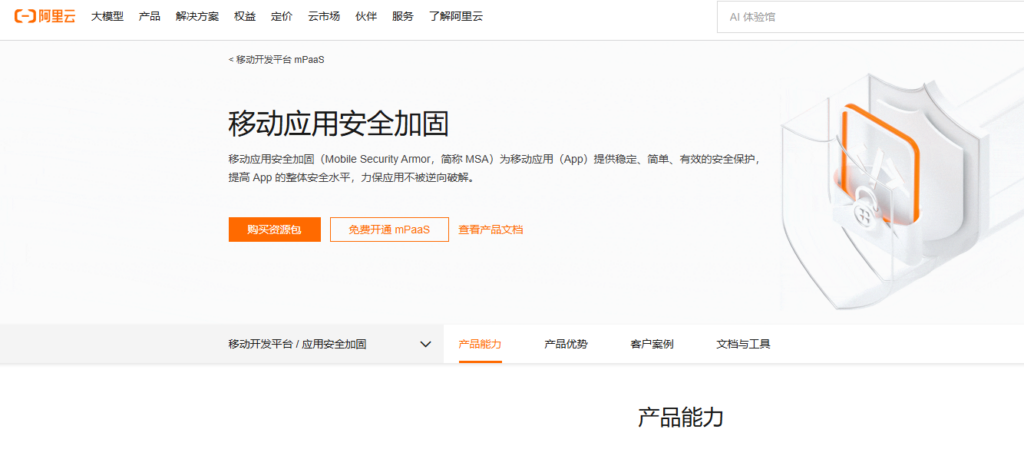Switch to the 客户案例 tab
This screenshot has height=469, width=1024.
(652, 344)
